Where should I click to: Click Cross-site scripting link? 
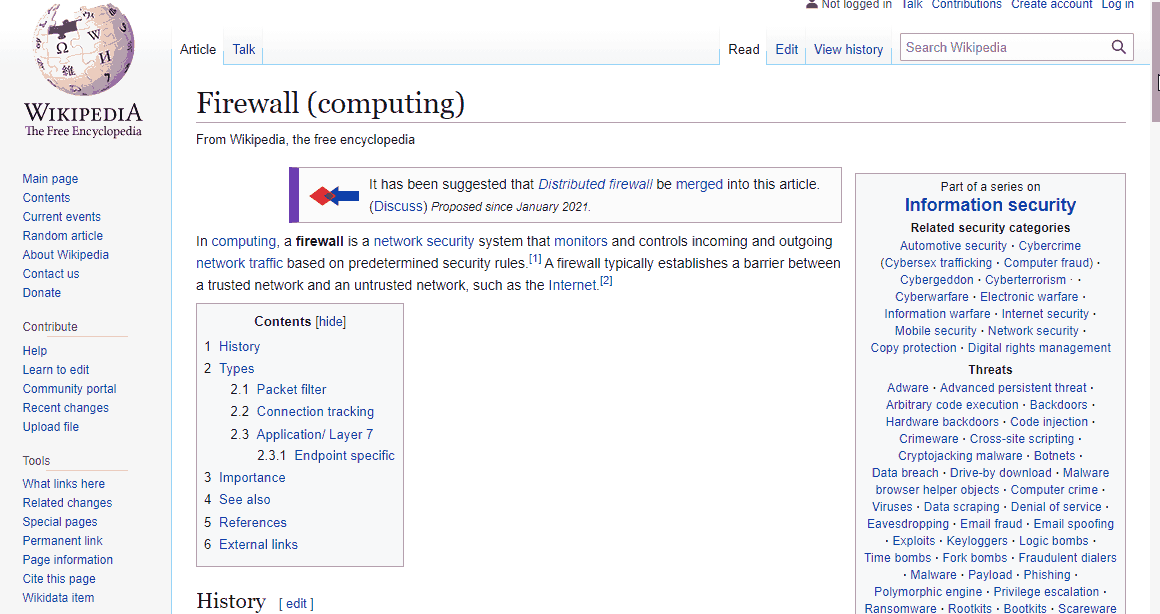pos(1022,439)
